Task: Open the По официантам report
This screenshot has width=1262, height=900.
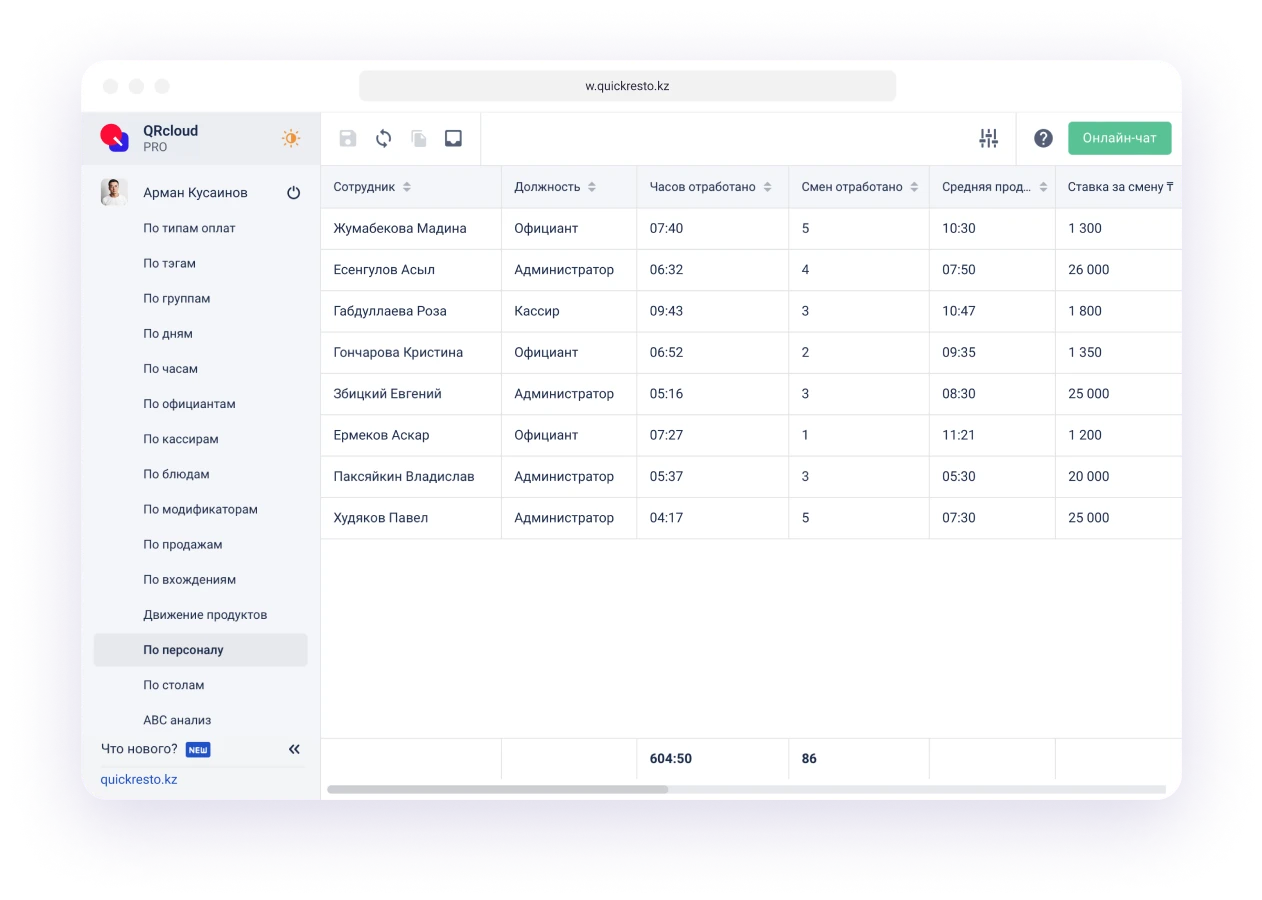Action: [189, 404]
